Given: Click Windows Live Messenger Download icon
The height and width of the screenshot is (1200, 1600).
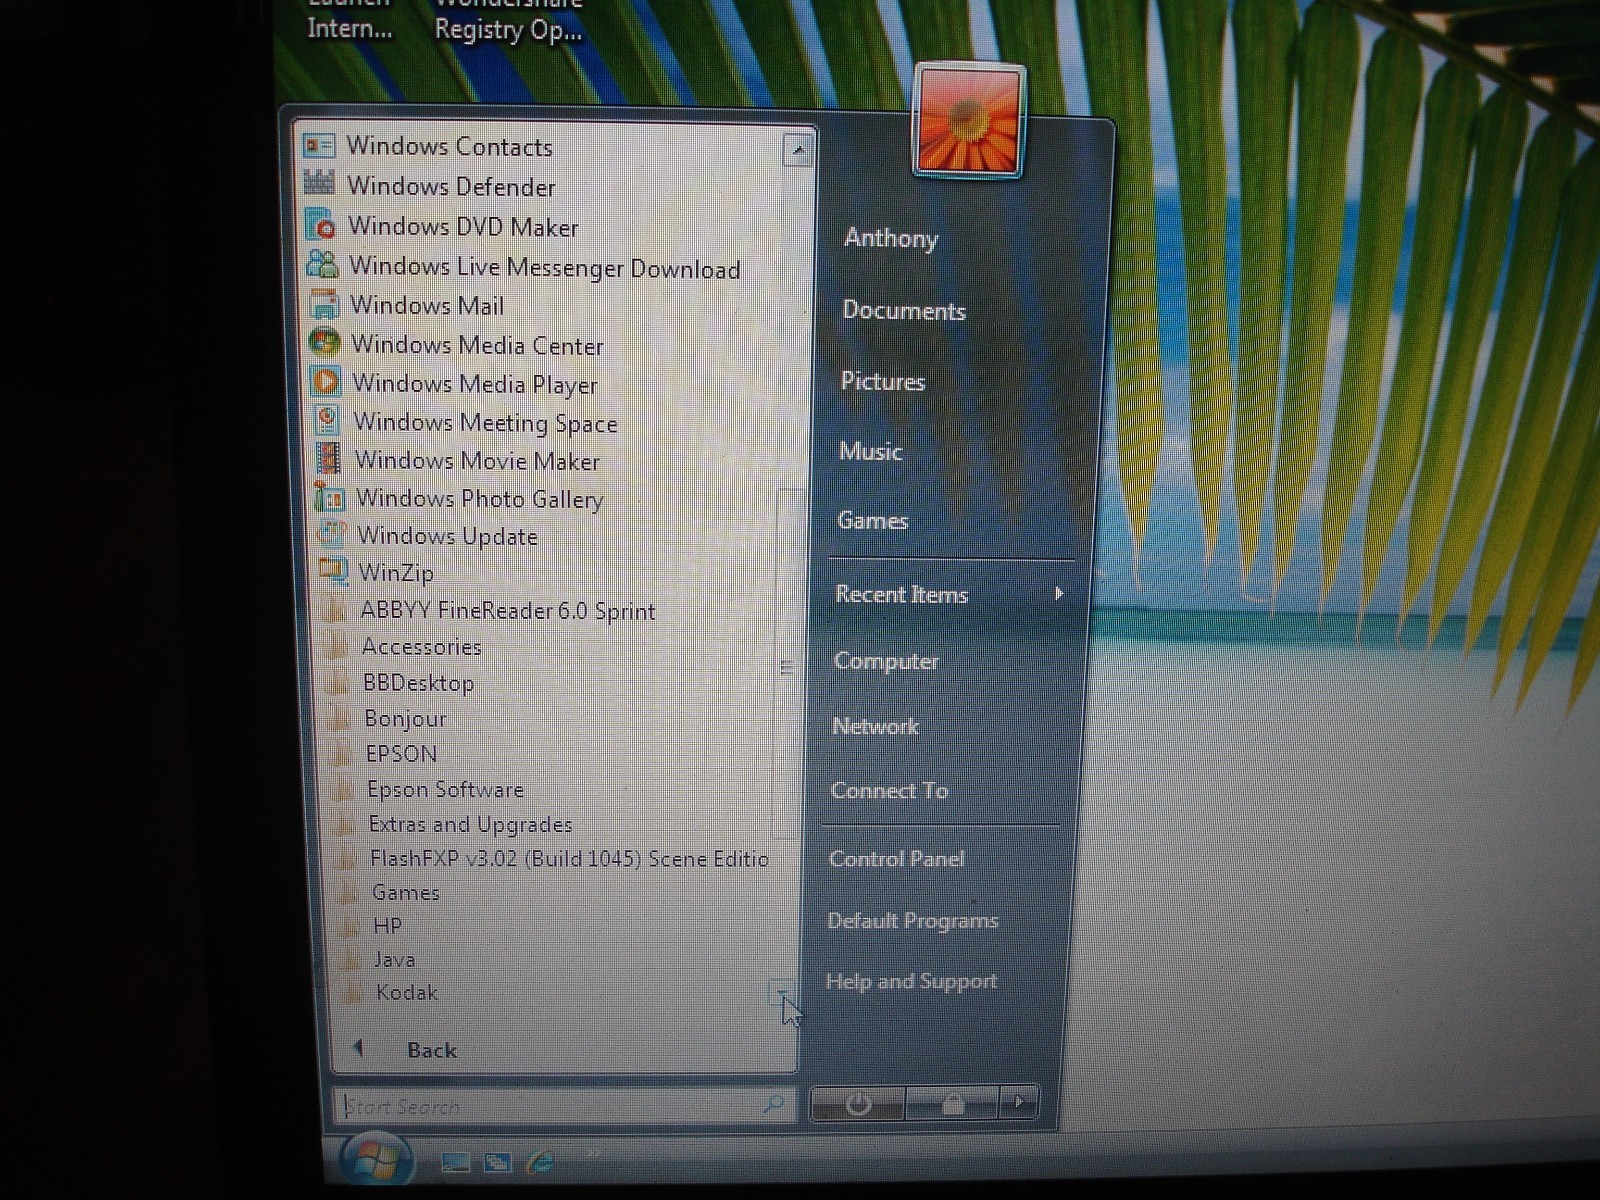Looking at the screenshot, I should tap(322, 264).
